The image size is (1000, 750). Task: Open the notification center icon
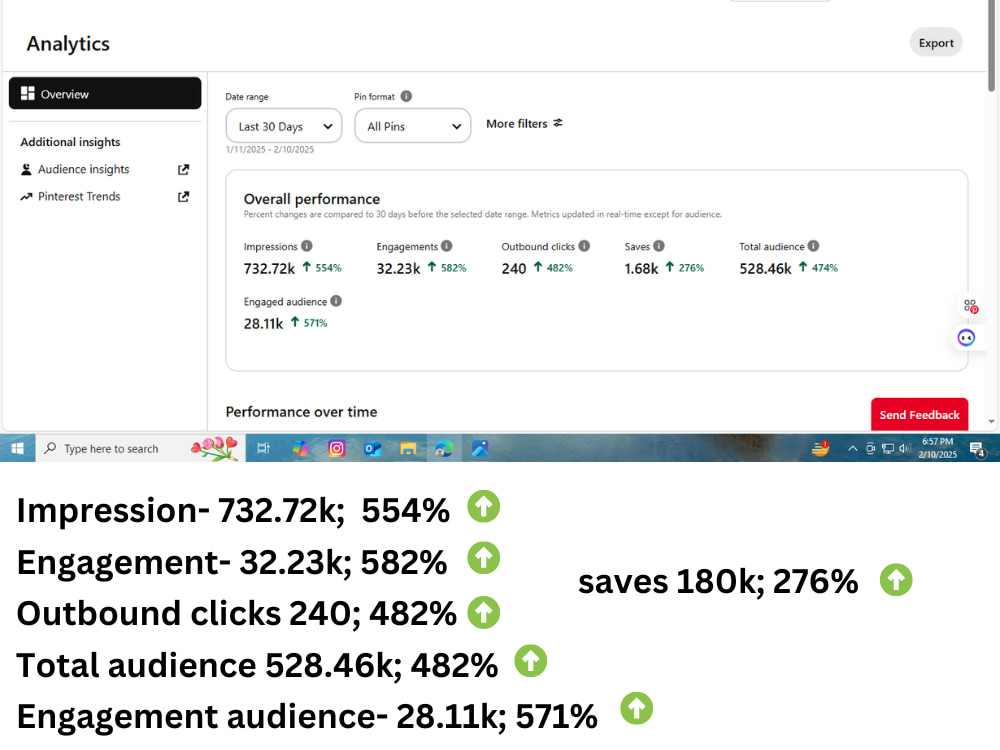point(977,450)
